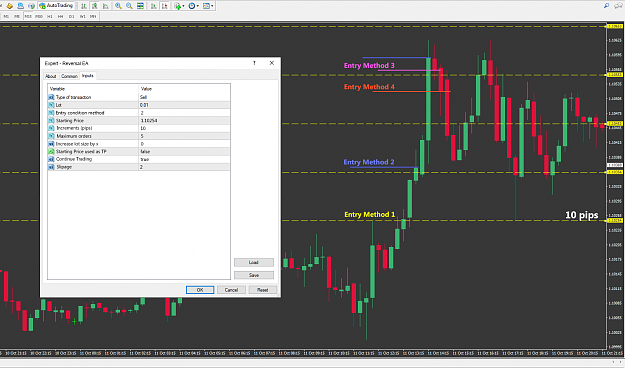This screenshot has height=368, width=625.
Task: Change the Continue Trading true value
Action: point(184,159)
